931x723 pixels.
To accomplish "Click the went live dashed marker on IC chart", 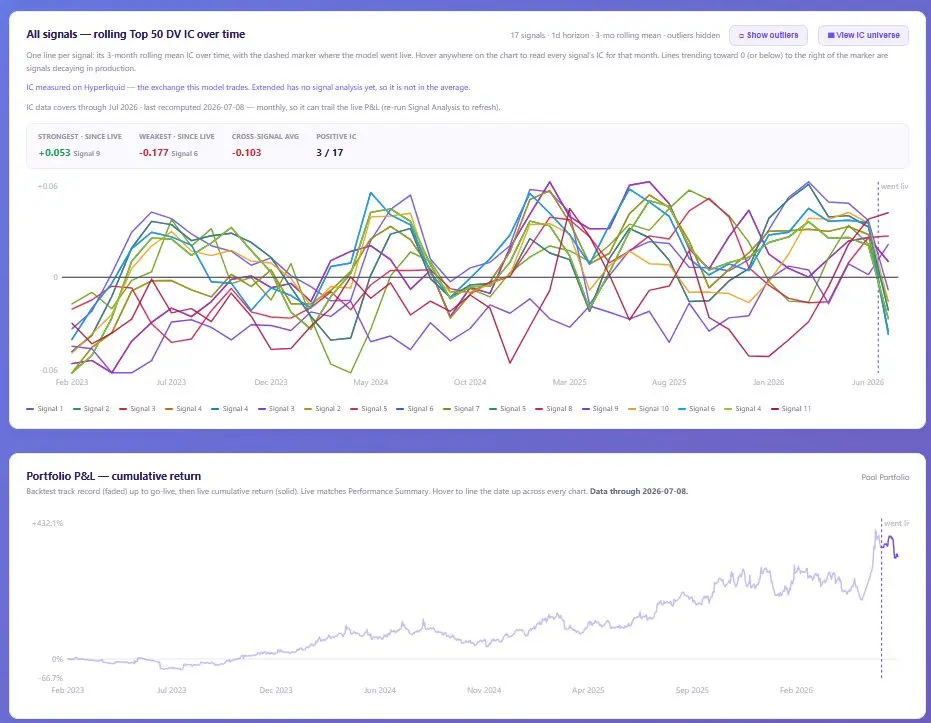I will (x=878, y=277).
